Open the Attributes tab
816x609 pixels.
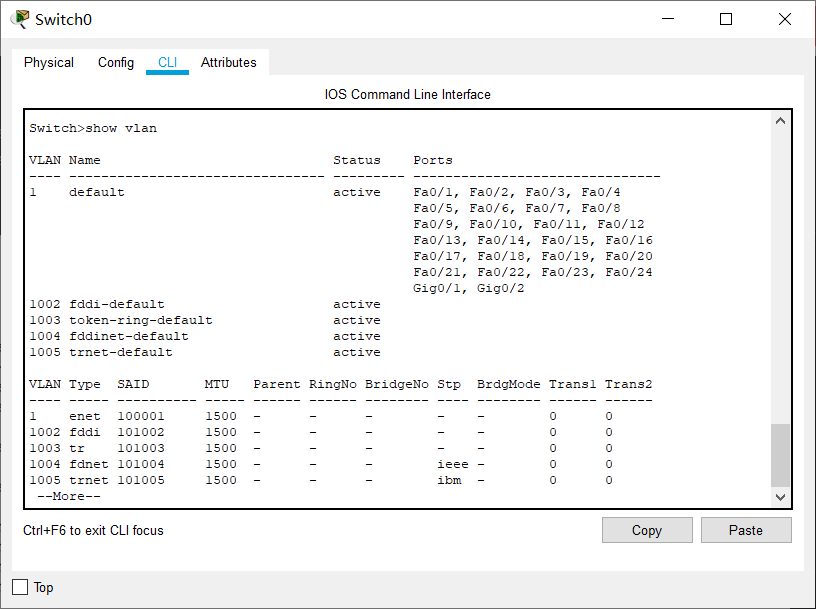[x=228, y=62]
